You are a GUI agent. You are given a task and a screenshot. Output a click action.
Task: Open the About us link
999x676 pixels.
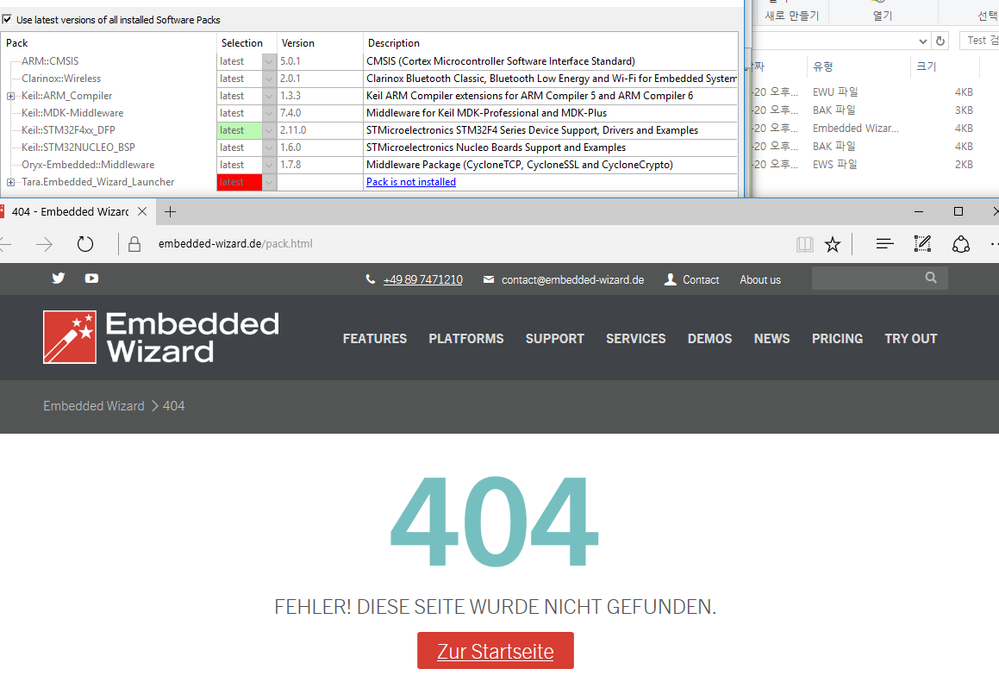tap(760, 280)
